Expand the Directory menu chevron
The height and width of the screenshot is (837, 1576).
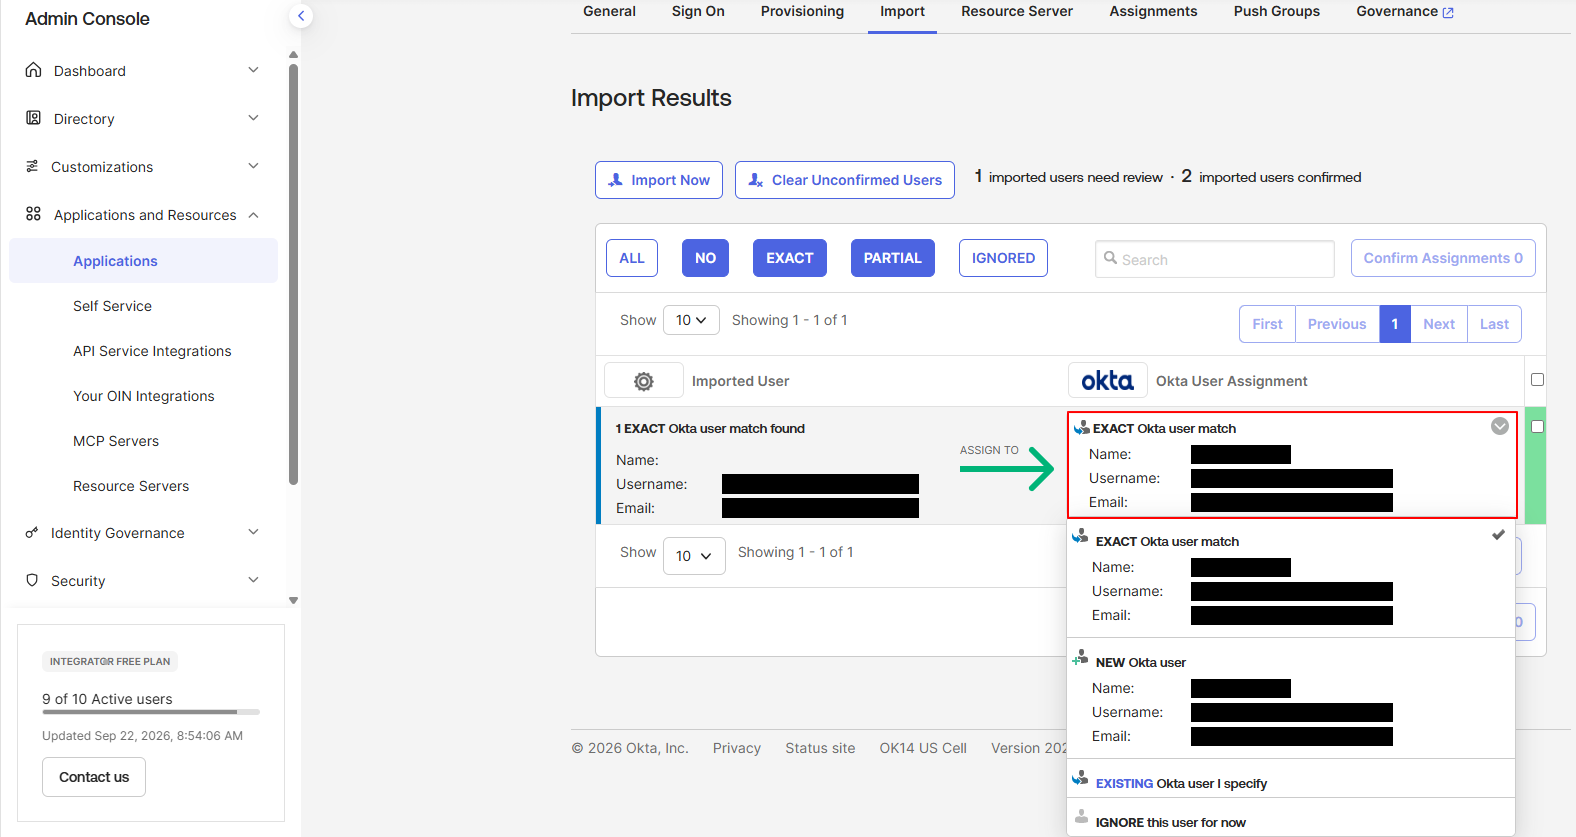tap(253, 118)
